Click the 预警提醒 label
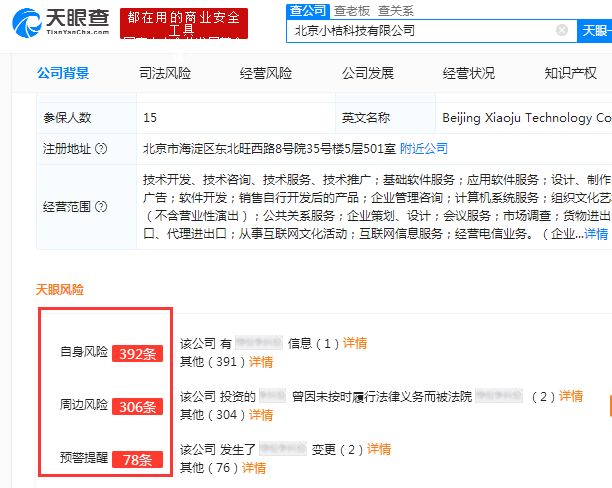This screenshot has height=488, width=612. click(x=84, y=457)
